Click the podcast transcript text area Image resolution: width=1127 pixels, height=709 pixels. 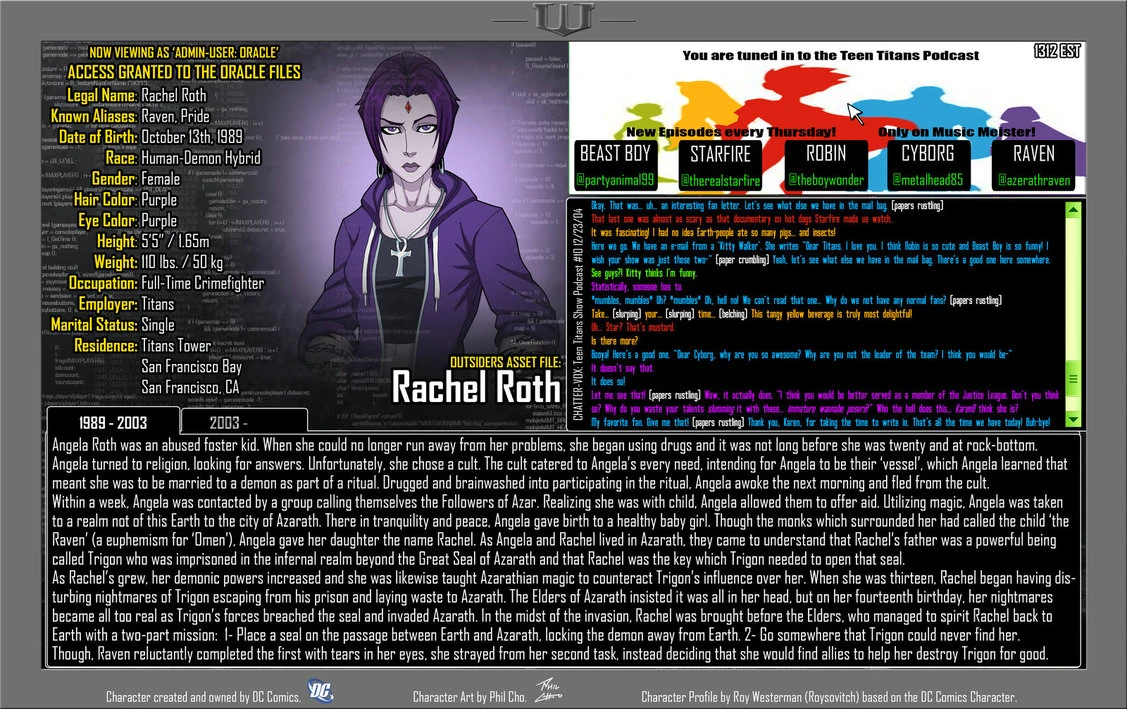[826, 314]
